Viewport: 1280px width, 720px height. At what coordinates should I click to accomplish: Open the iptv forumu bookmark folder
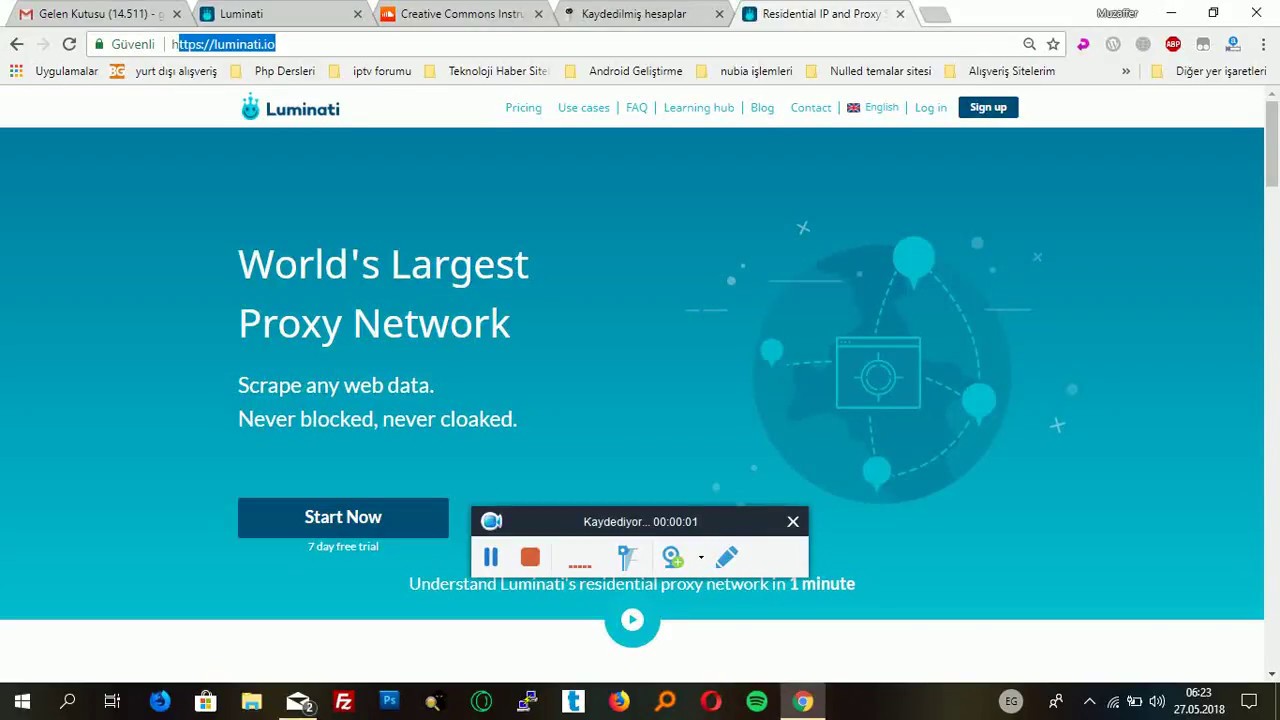tap(370, 71)
